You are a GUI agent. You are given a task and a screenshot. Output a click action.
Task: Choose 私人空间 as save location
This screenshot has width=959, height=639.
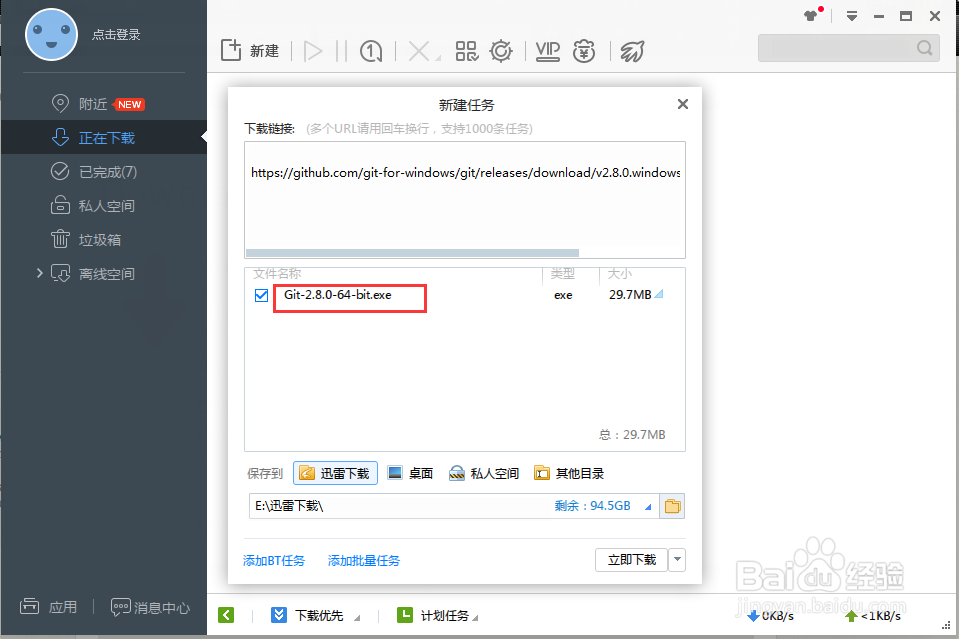pyautogui.click(x=484, y=473)
